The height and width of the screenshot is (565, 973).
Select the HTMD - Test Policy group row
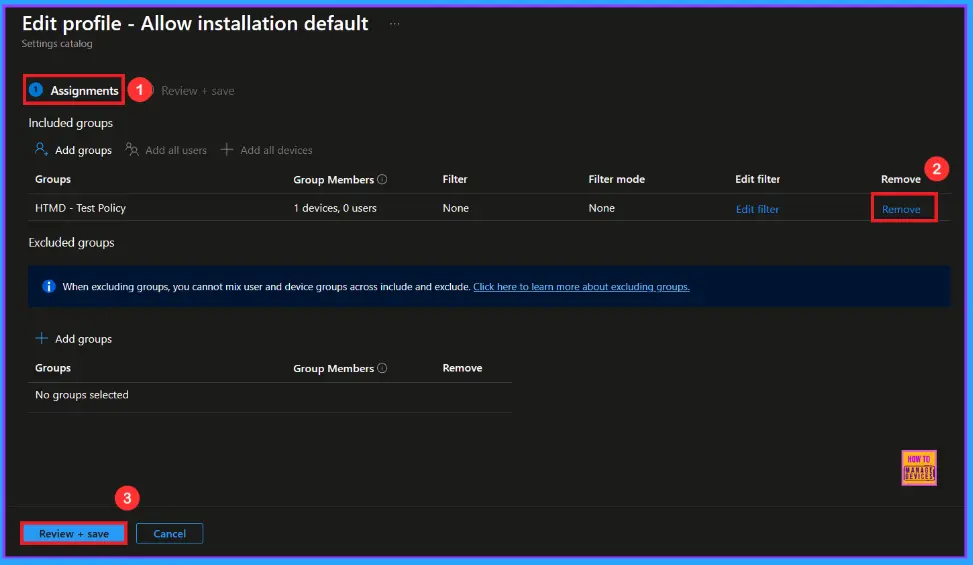(490, 208)
